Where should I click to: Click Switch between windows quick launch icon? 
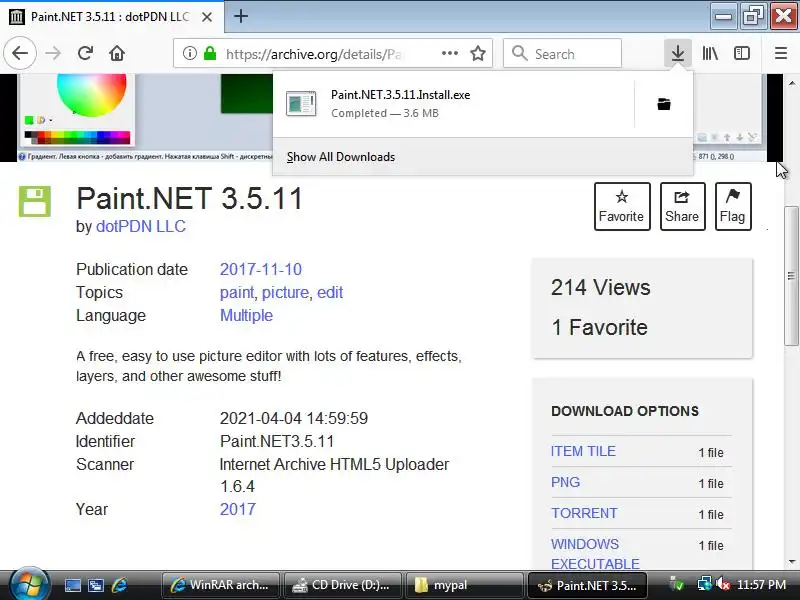pyautogui.click(x=96, y=585)
